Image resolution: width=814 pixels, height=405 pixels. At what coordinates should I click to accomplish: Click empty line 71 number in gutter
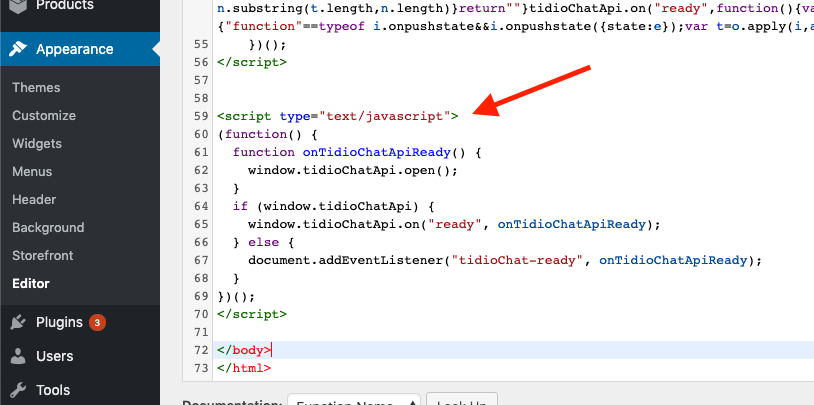[x=200, y=332]
